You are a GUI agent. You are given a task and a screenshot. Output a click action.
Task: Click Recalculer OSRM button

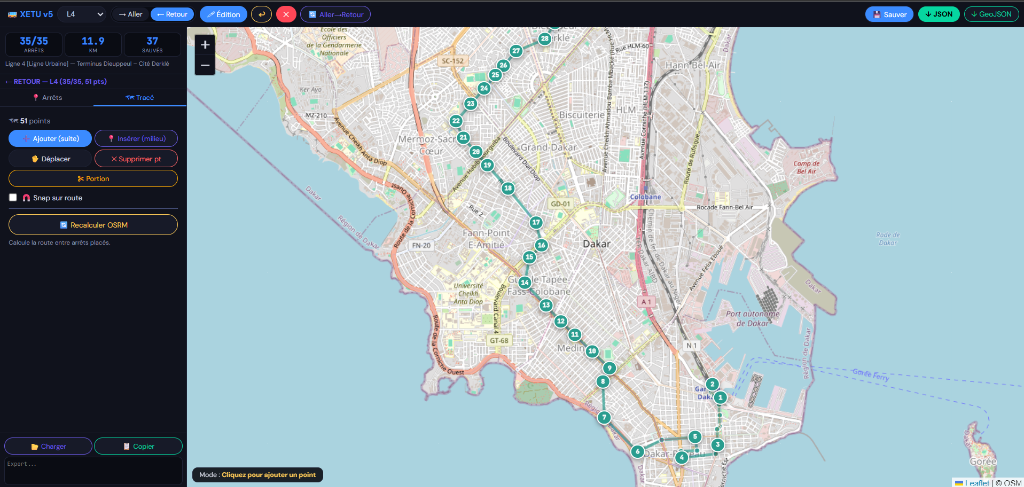click(93, 225)
